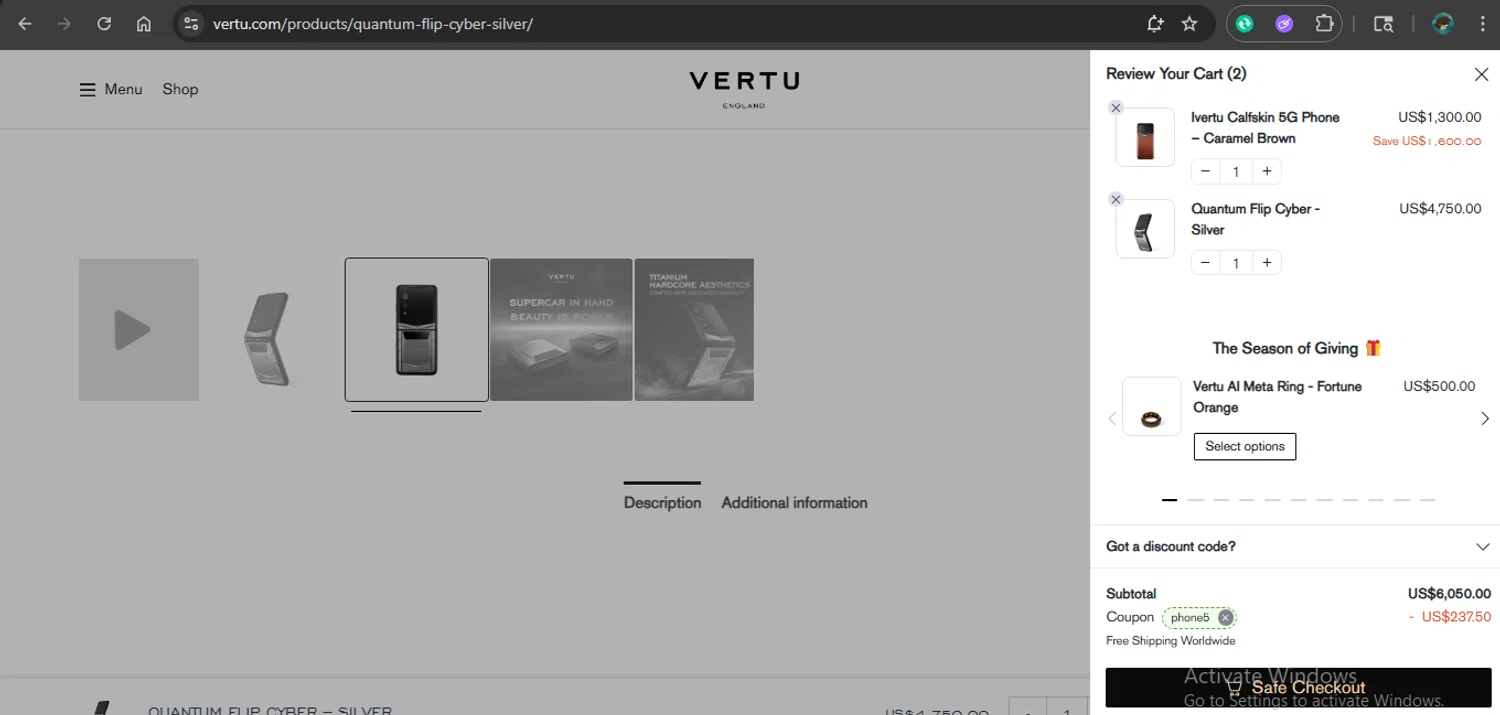This screenshot has width=1500, height=715.
Task: Remove Quantum Flip Cyber Silver from cart
Action: pyautogui.click(x=1116, y=199)
